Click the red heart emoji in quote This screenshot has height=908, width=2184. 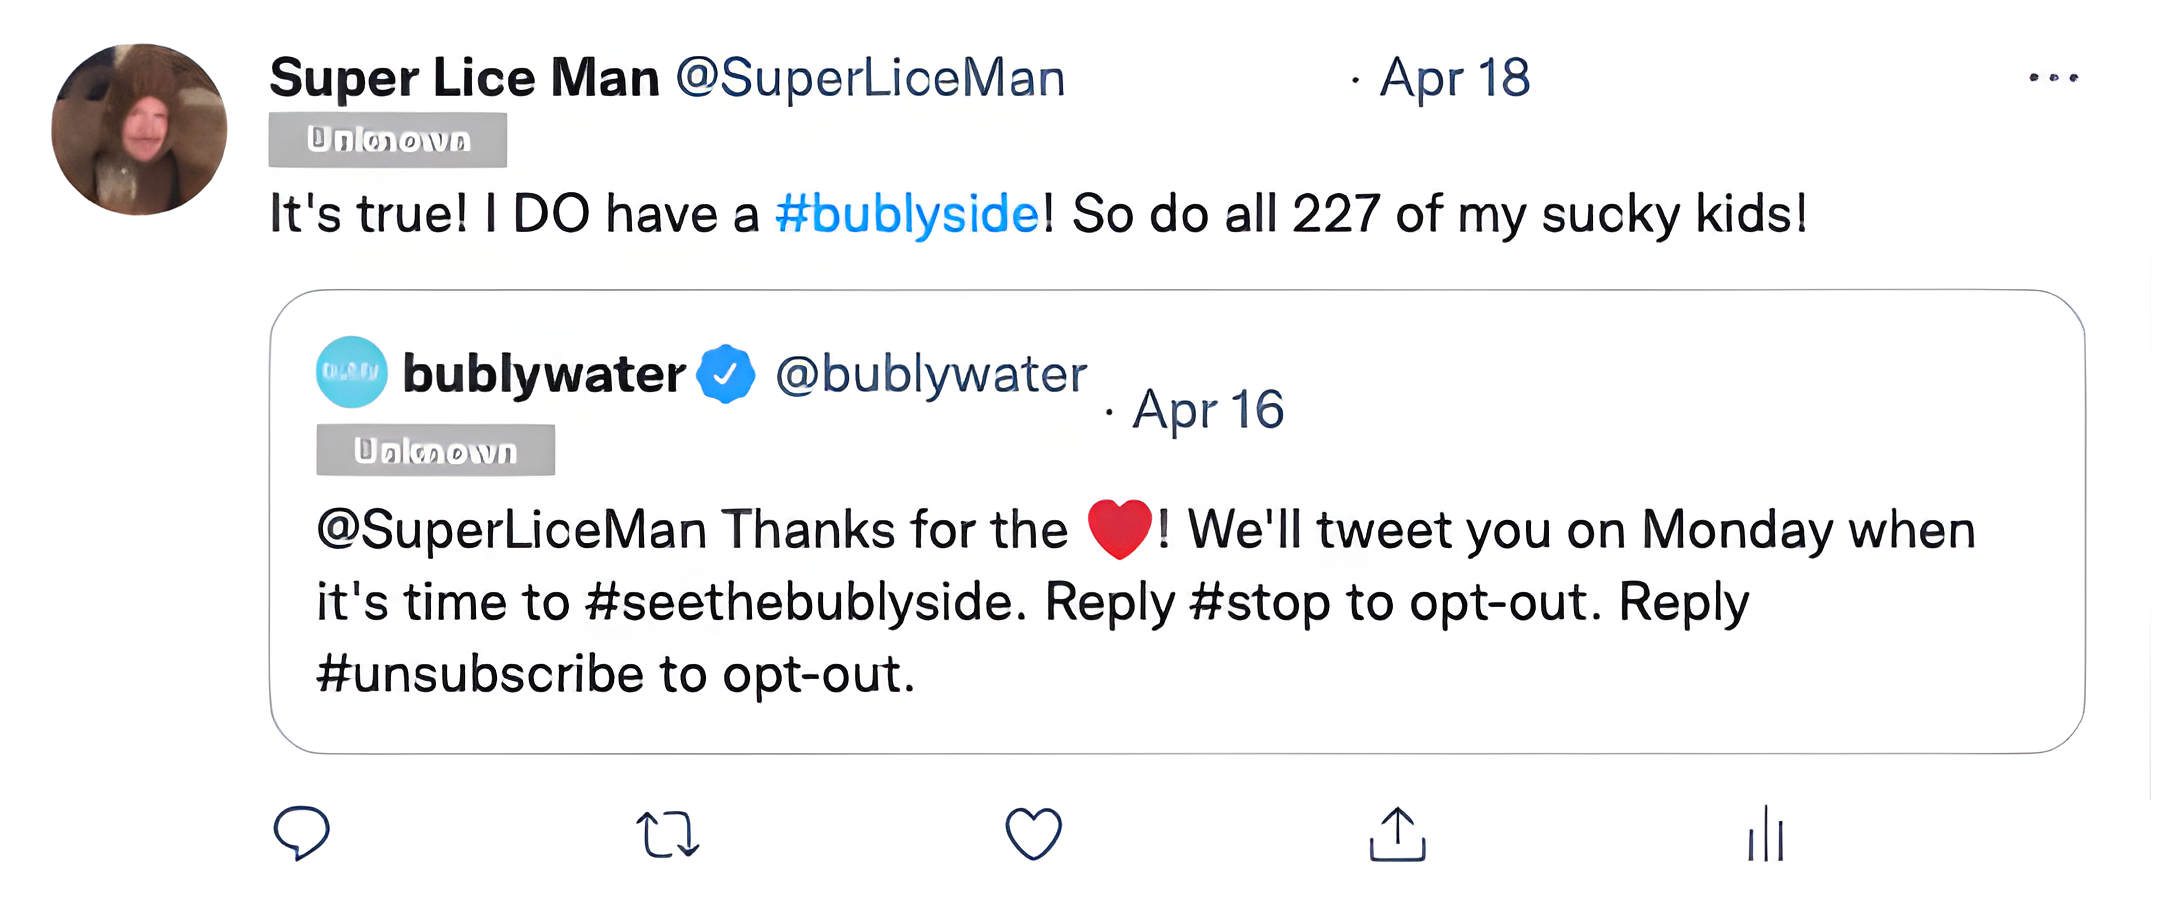coord(1119,529)
